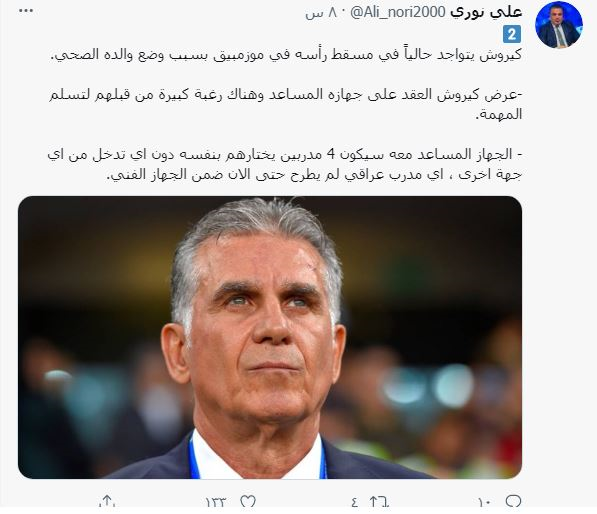Click the word المهمة ending second paragraph

coord(499,115)
